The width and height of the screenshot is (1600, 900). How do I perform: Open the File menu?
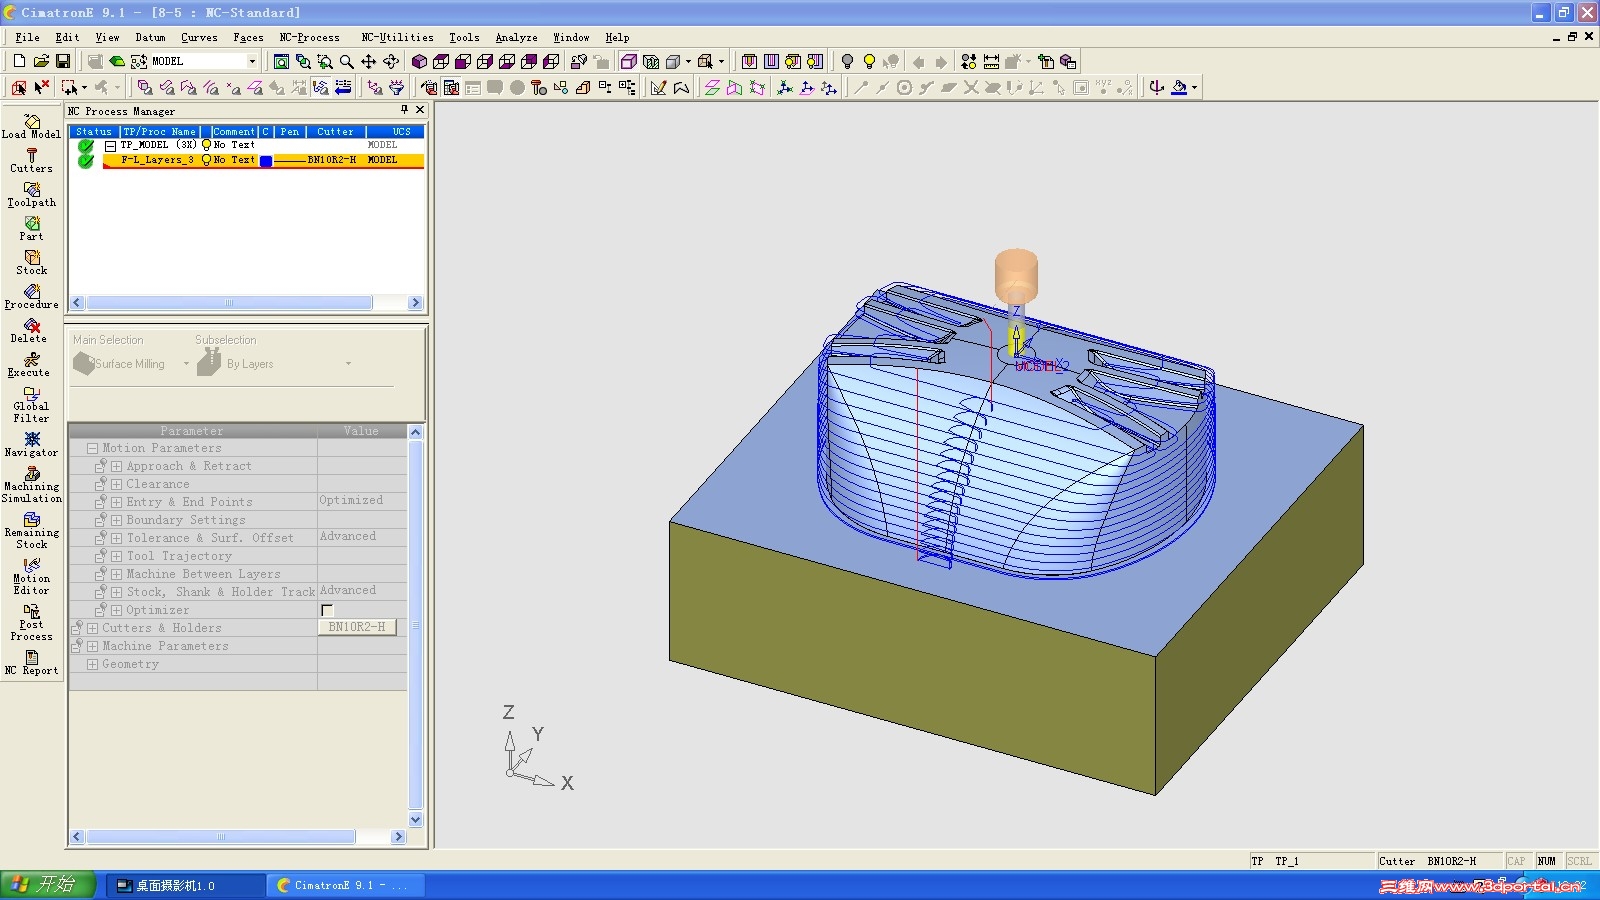(x=27, y=37)
